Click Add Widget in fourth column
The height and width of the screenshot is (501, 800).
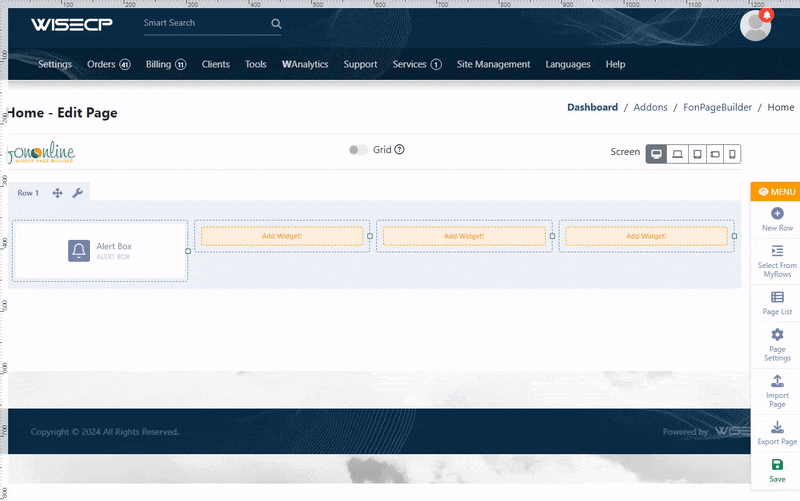(646, 236)
